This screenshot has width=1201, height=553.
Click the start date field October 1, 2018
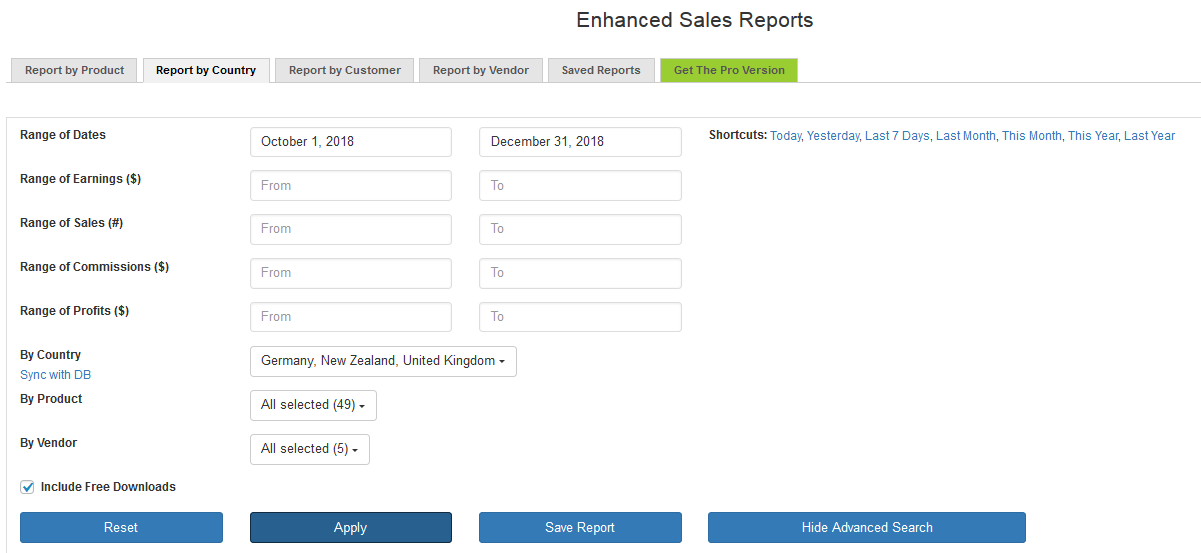tap(350, 142)
